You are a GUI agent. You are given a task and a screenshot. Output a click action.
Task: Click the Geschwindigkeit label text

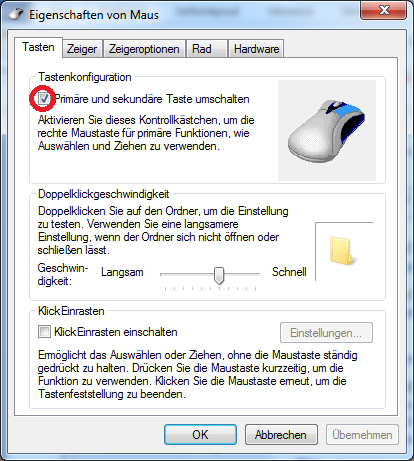pos(63,274)
